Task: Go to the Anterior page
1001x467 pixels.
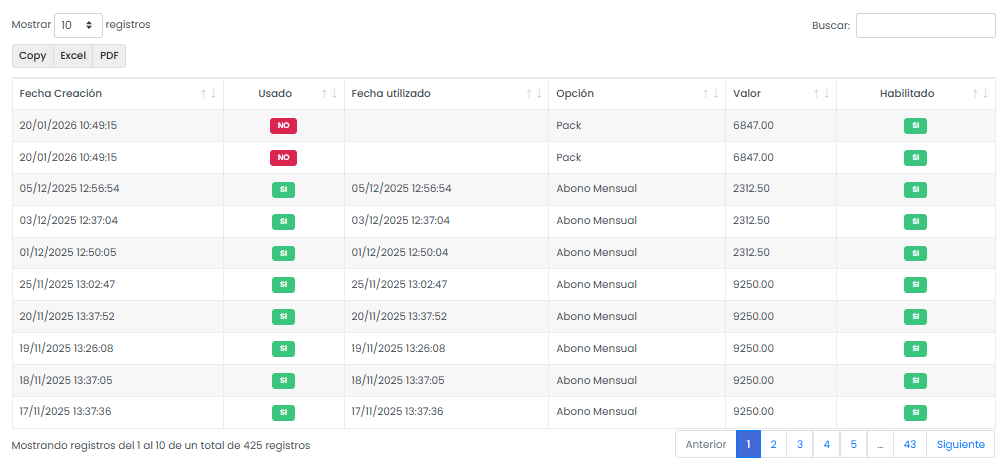Action: [705, 445]
